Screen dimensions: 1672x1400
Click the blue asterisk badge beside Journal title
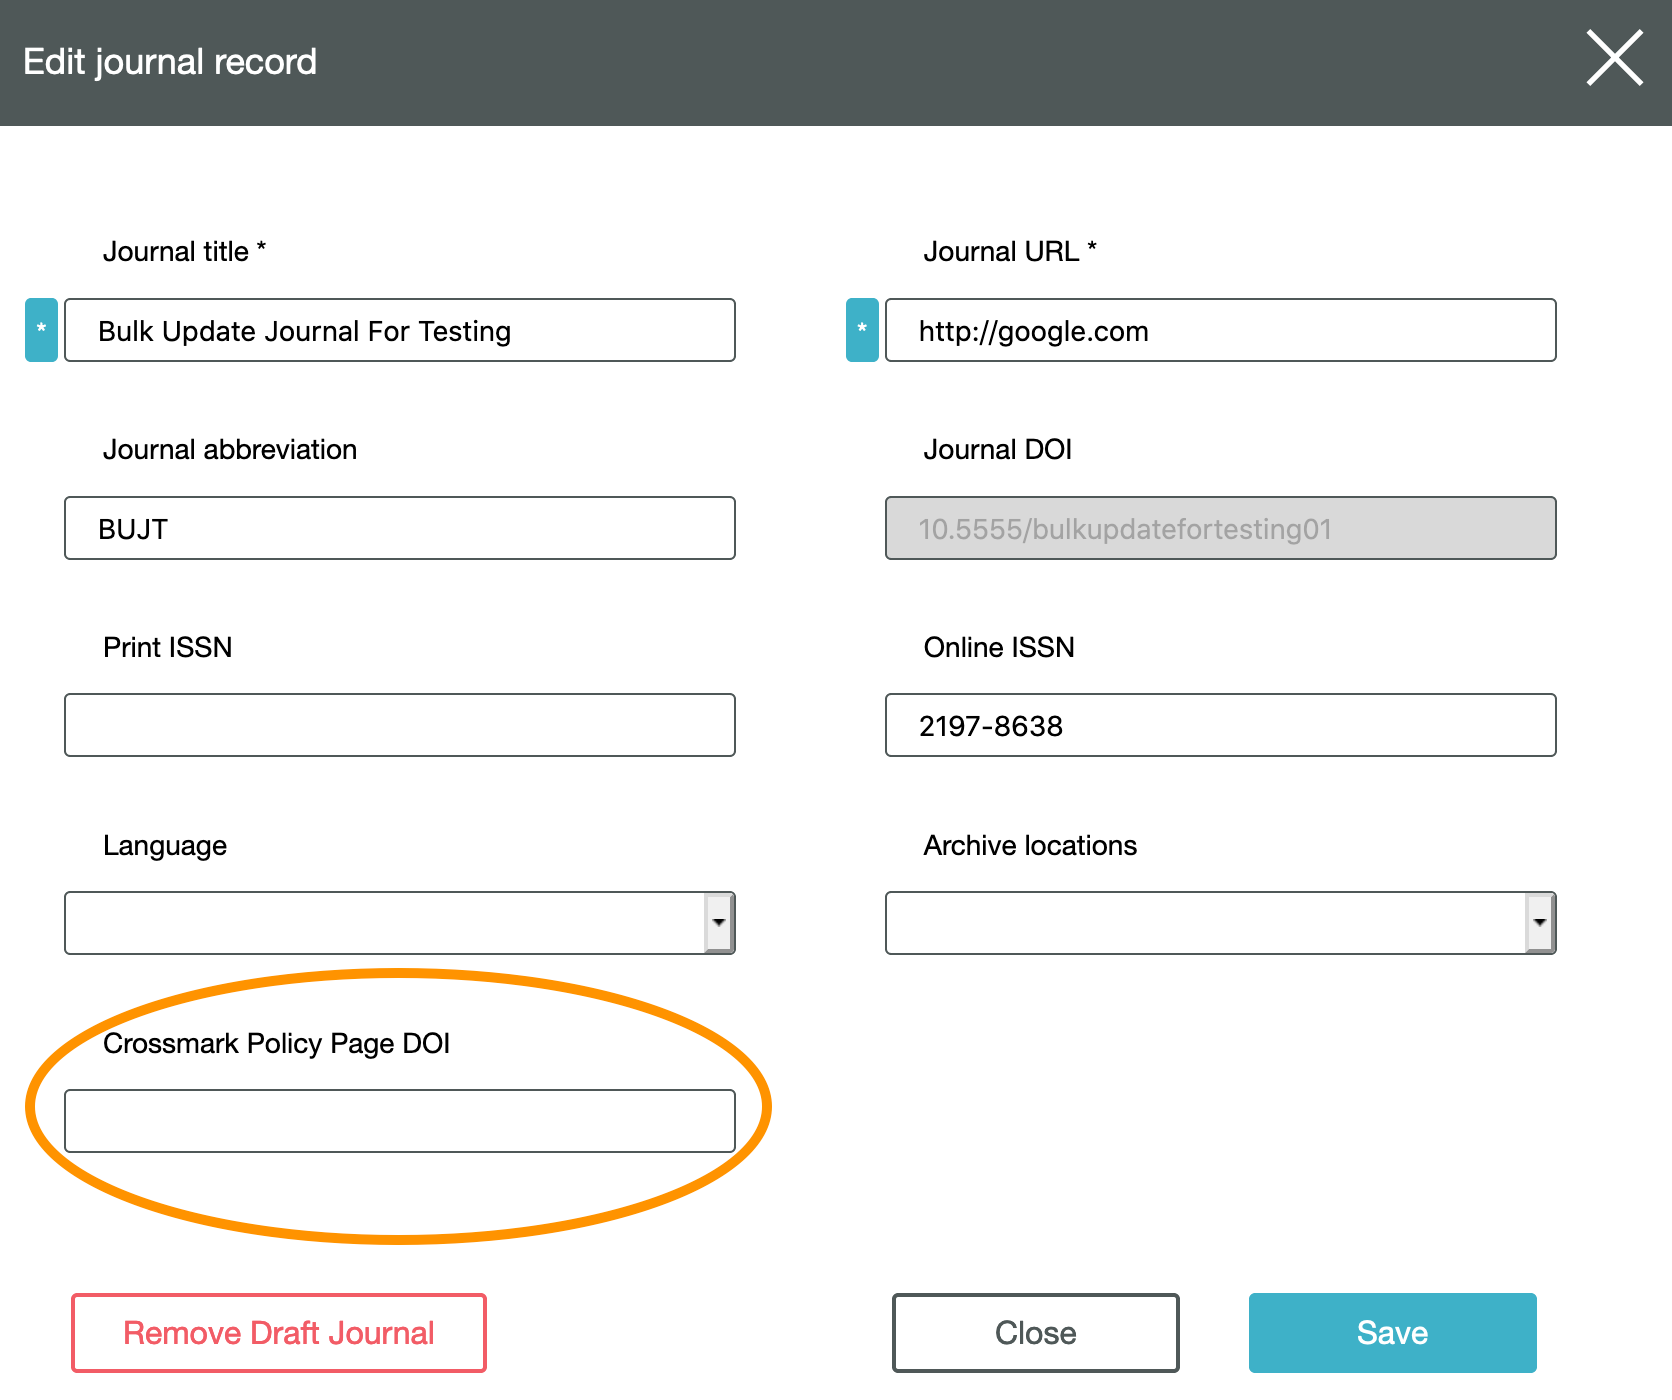point(41,330)
